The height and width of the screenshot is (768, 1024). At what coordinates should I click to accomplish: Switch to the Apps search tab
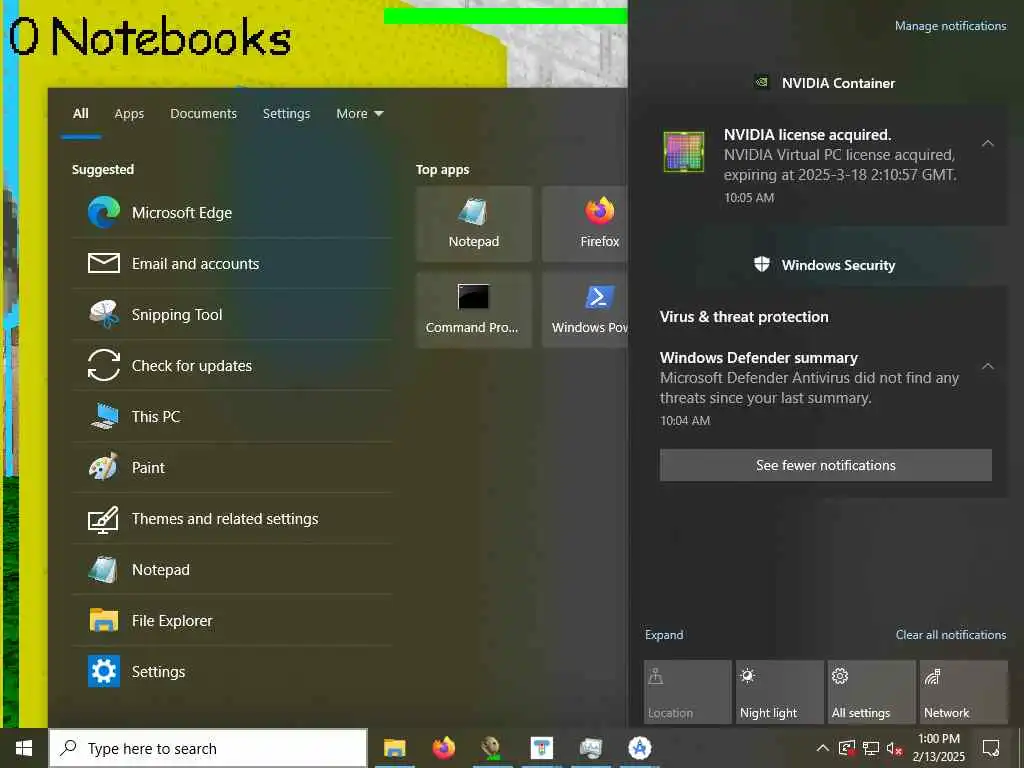(x=129, y=114)
